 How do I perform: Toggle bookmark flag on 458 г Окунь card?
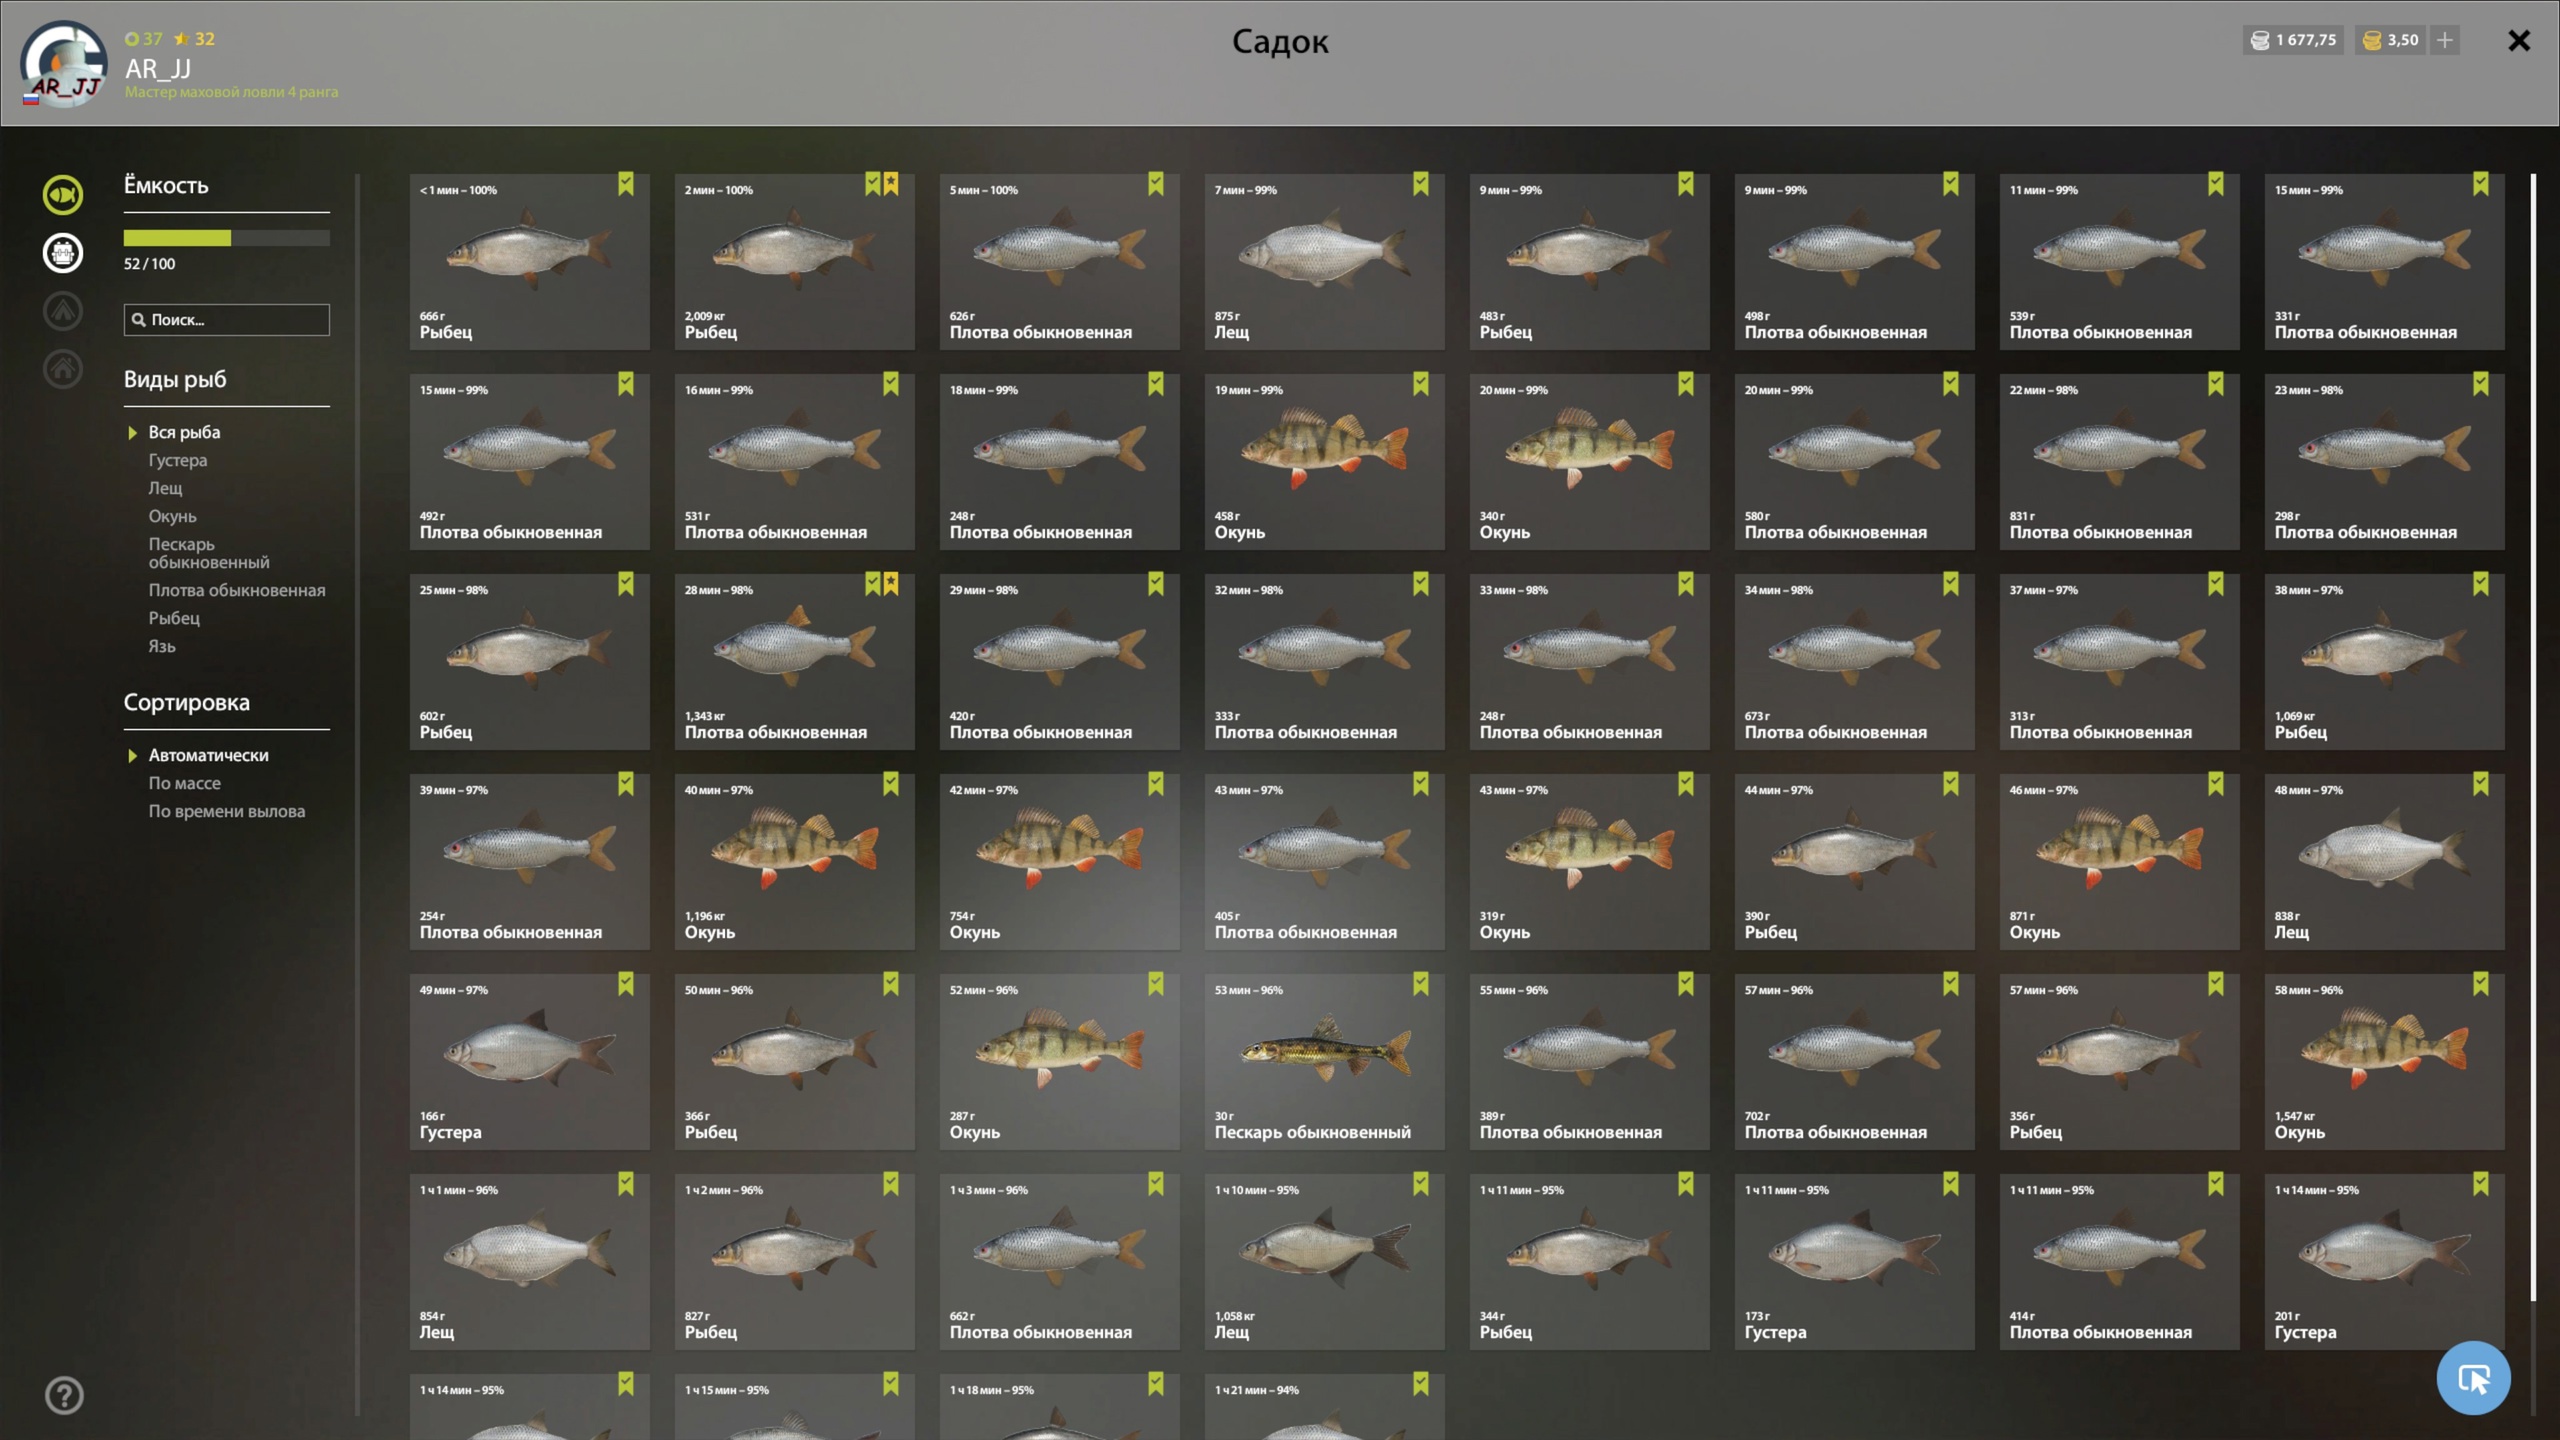tap(1420, 384)
